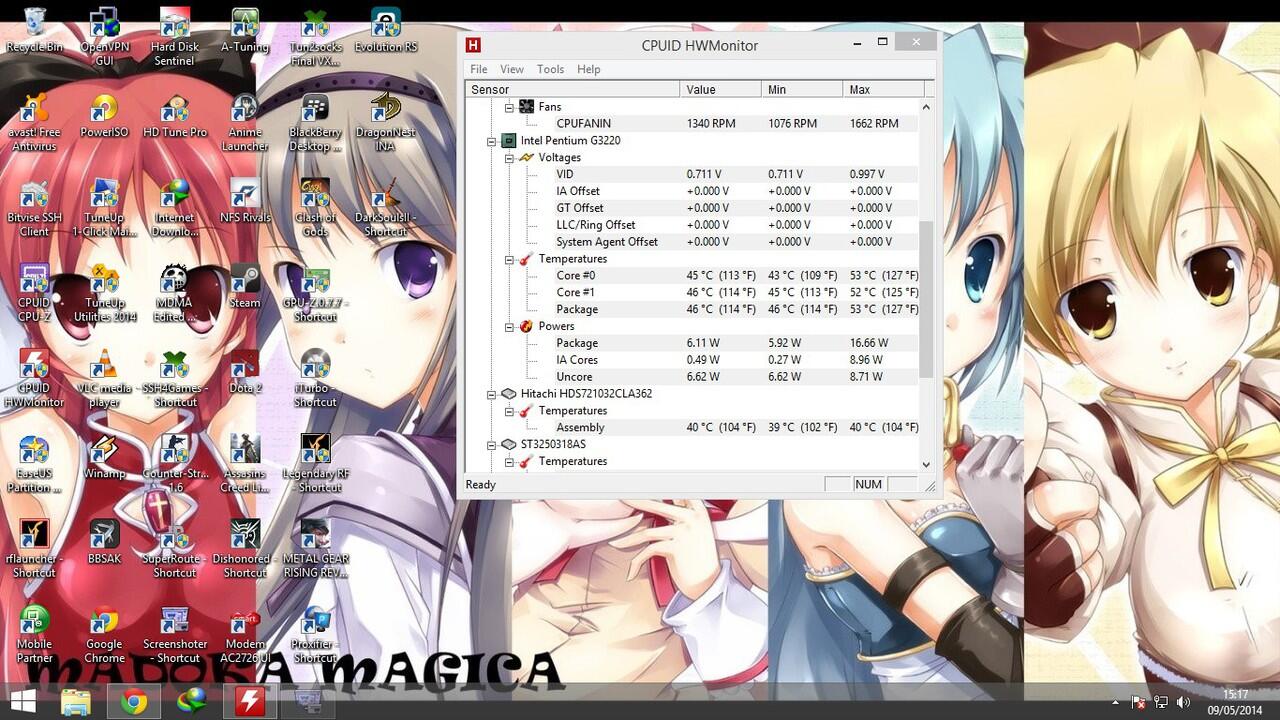Open HD Tune Pro desktop icon

pyautogui.click(x=174, y=116)
